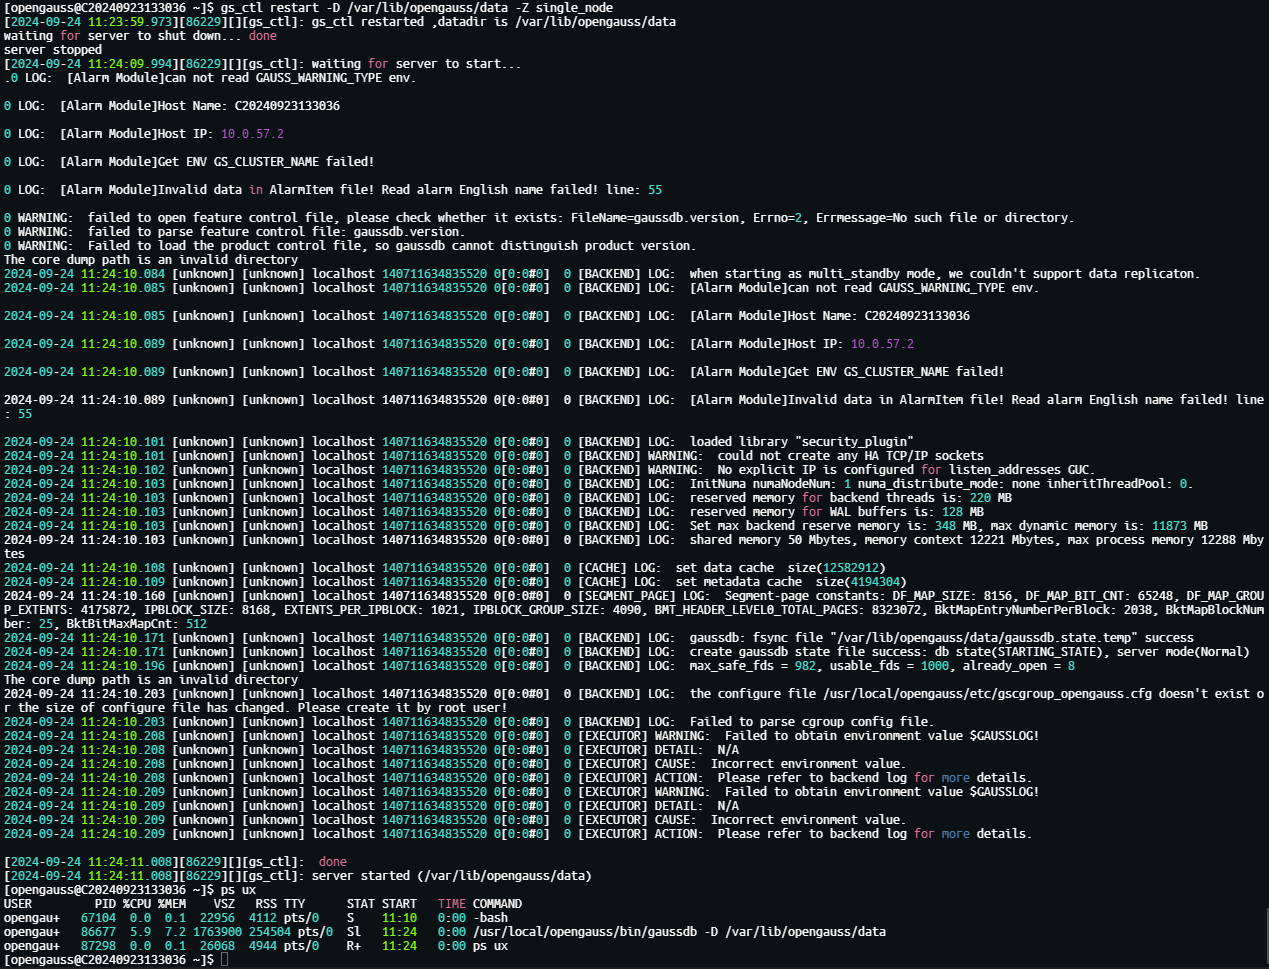Screen dimensions: 1269x969
Task: Click the 'PID' column header
Action: point(105,903)
